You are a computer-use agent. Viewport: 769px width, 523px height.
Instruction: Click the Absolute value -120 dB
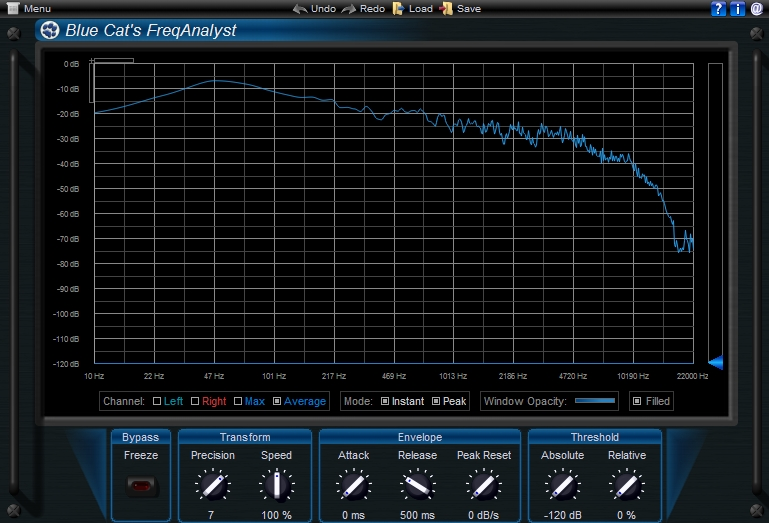pyautogui.click(x=563, y=515)
